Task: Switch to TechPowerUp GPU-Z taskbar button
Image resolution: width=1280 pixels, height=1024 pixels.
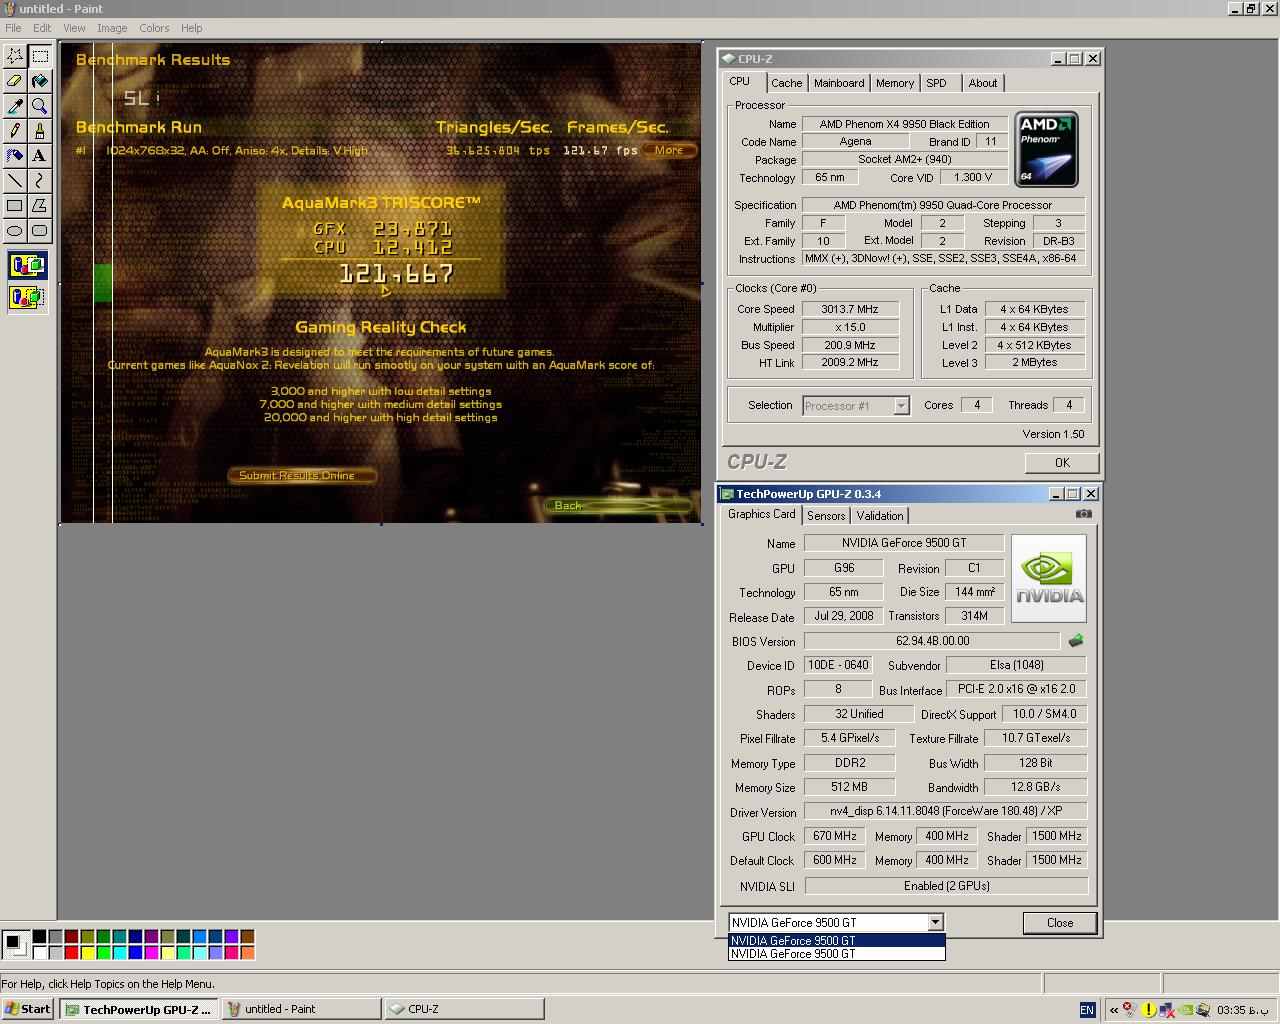Action: (137, 1009)
